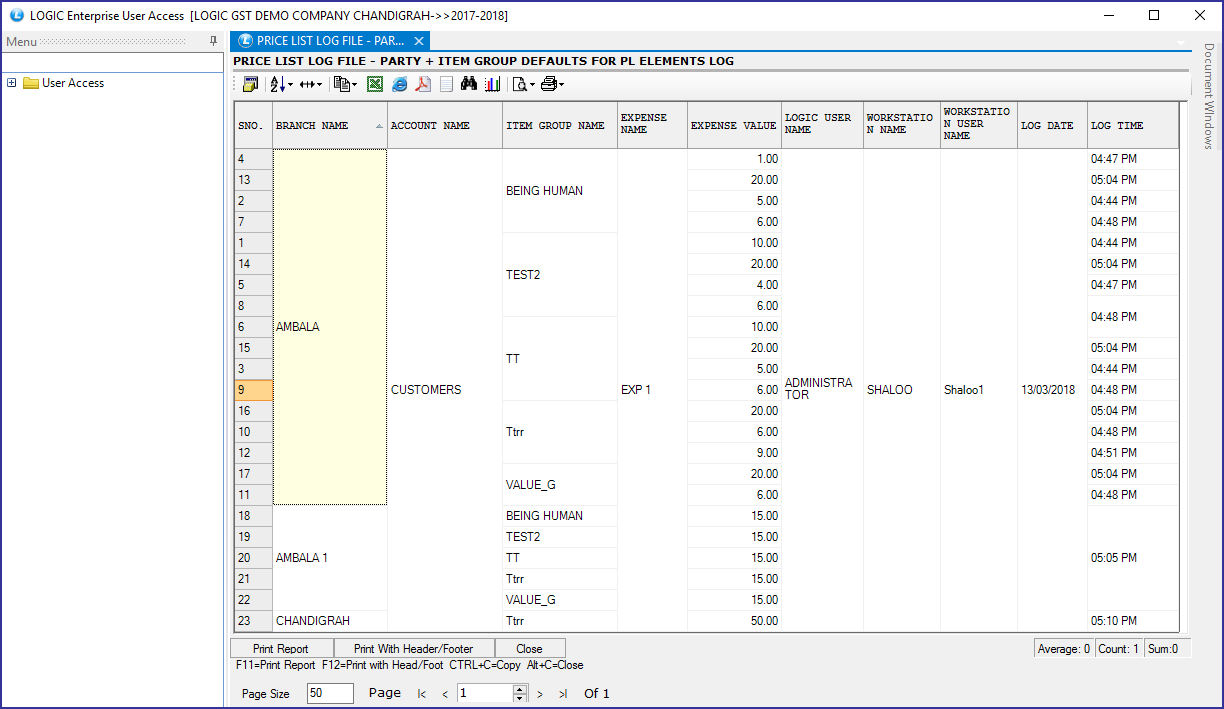Go to next page arrow
The width and height of the screenshot is (1224, 709).
540,694
